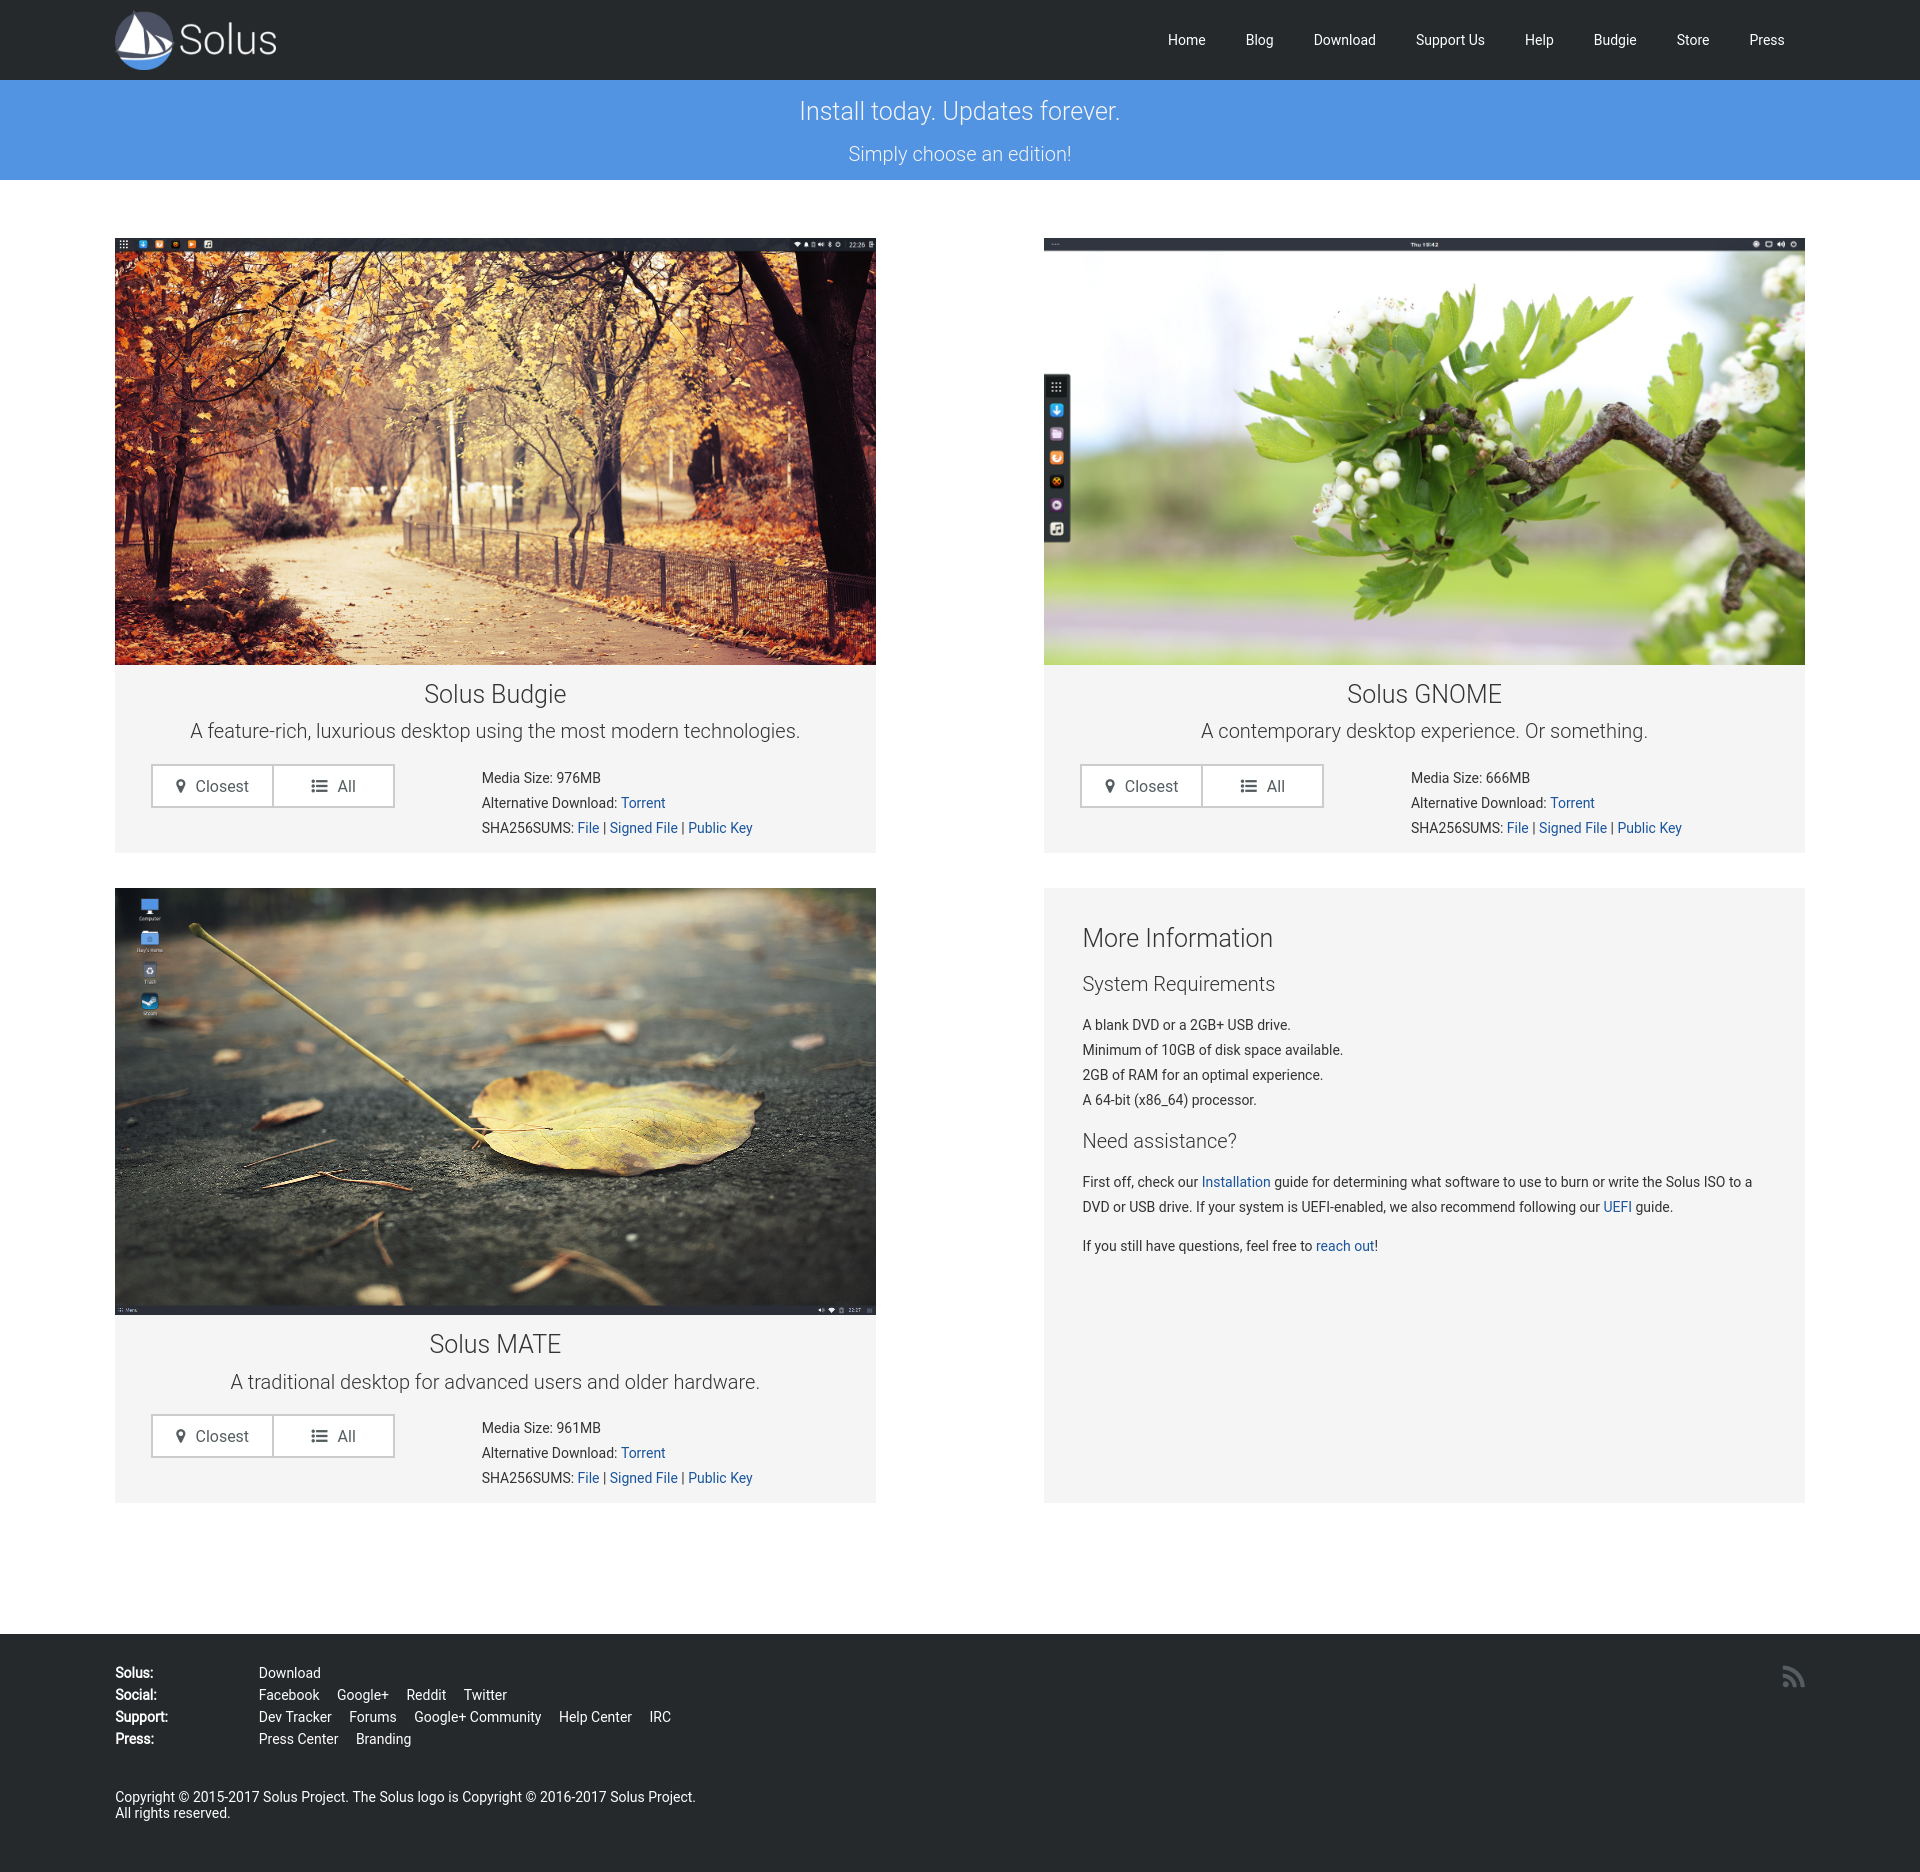This screenshot has width=1920, height=1872.
Task: Open the Help menu item
Action: [x=1539, y=40]
